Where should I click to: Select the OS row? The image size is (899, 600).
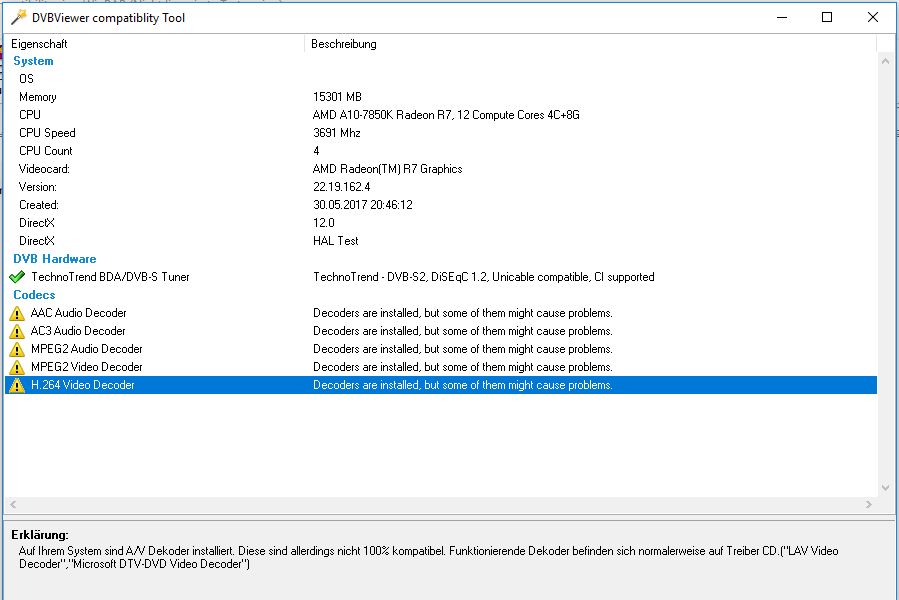(441, 79)
